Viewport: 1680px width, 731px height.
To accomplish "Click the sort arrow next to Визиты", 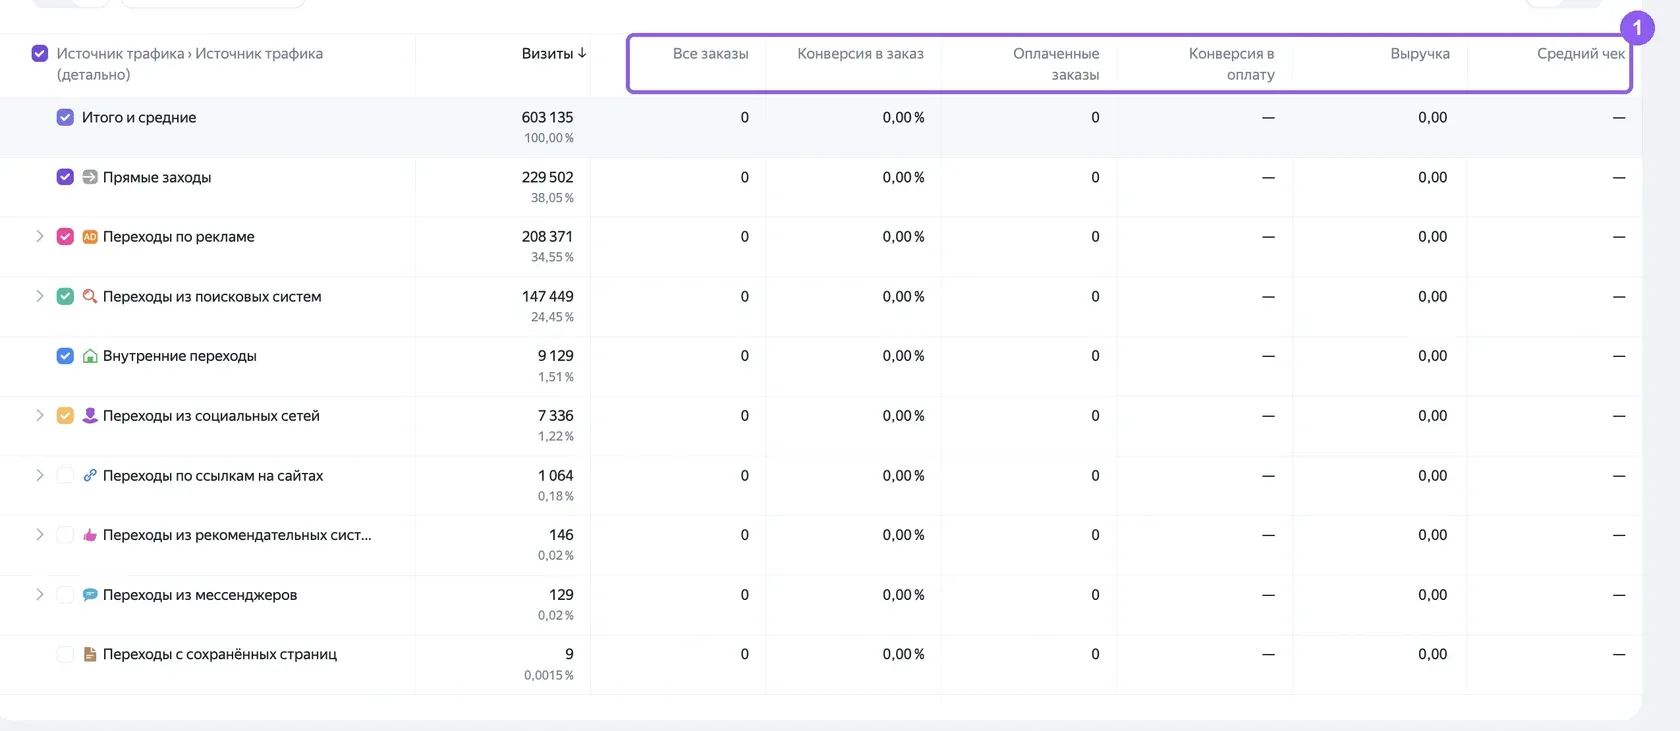I will pos(582,53).
